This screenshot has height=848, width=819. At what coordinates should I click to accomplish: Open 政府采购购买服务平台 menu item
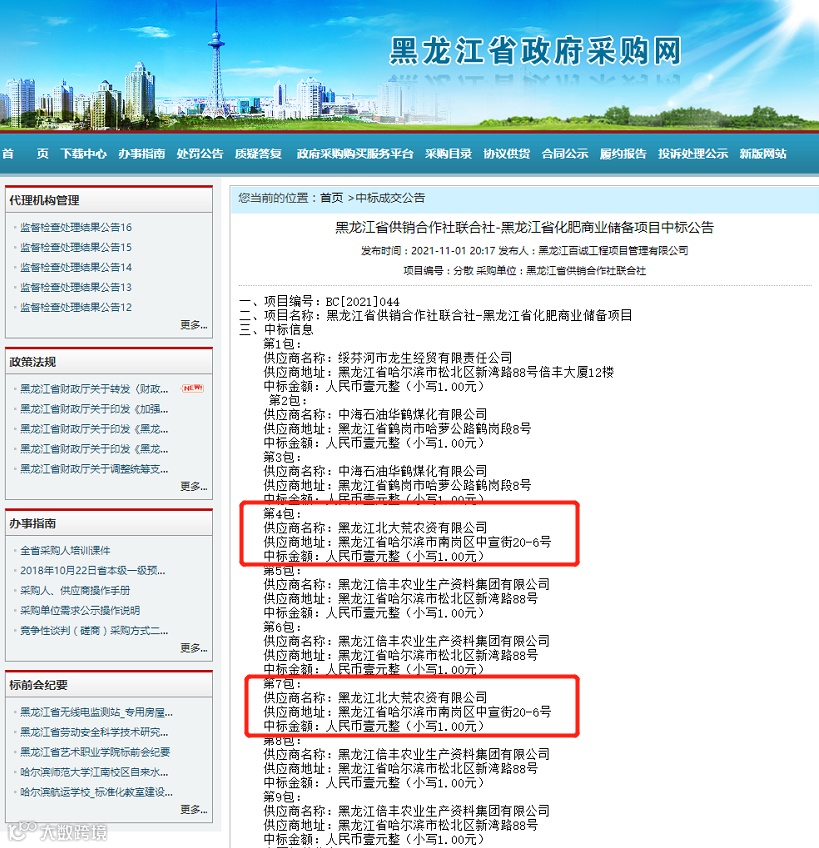click(355, 154)
